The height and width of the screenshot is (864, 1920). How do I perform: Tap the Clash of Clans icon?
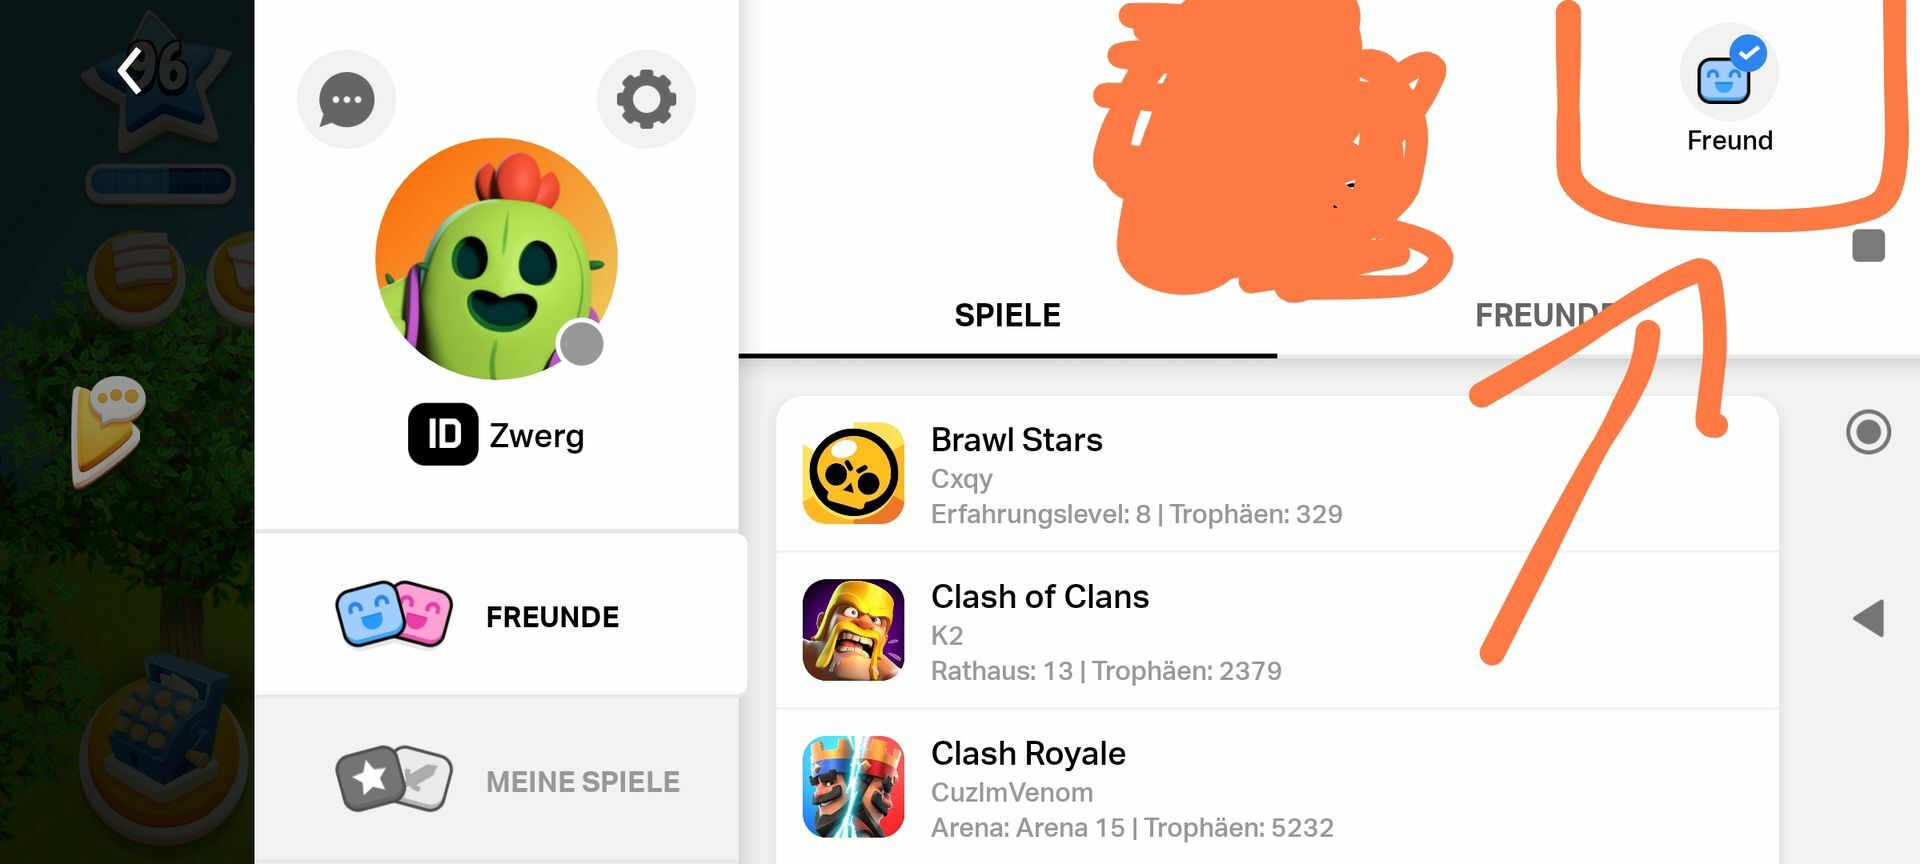tap(853, 630)
